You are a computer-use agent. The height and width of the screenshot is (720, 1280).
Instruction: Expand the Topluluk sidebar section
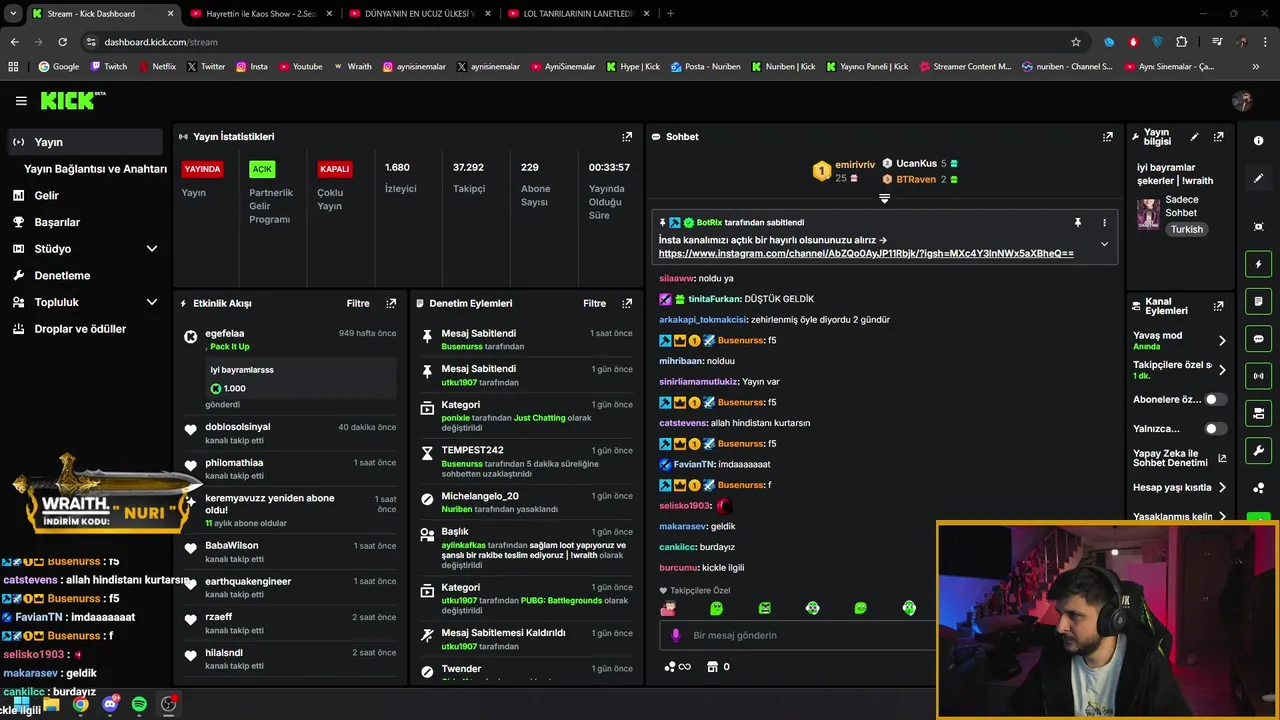click(x=152, y=302)
